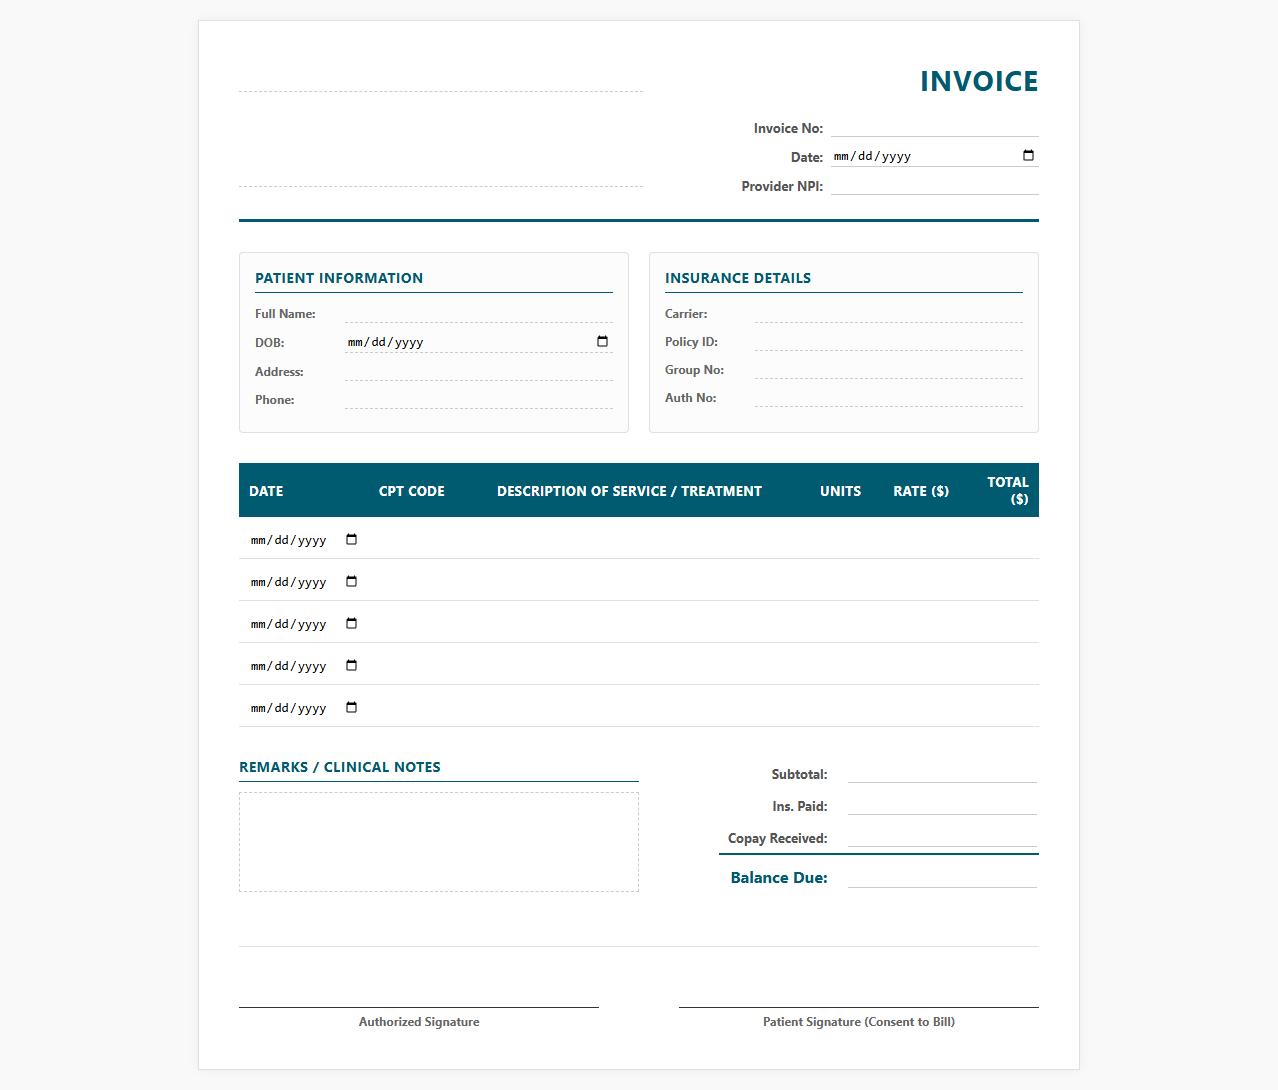This screenshot has height=1090, width=1278.
Task: Open date picker in fourth service row
Action: coord(351,665)
